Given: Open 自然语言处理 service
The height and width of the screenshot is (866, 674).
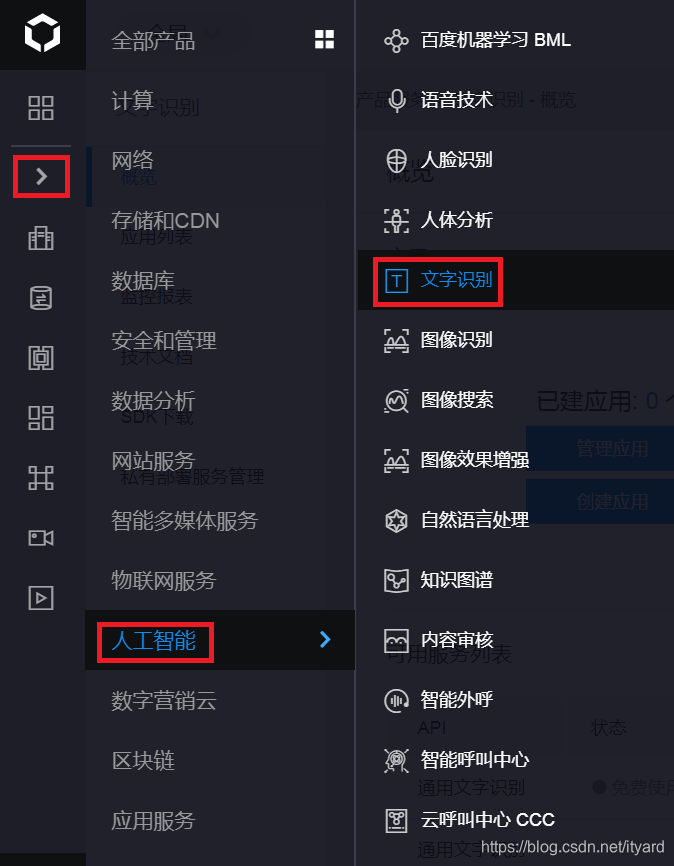Looking at the screenshot, I should (475, 520).
